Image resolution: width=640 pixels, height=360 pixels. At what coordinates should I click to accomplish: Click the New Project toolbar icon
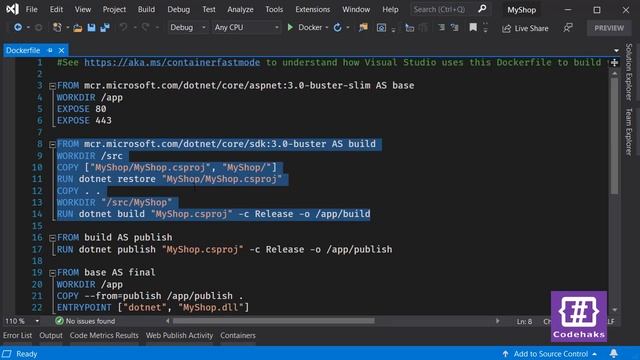point(57,27)
